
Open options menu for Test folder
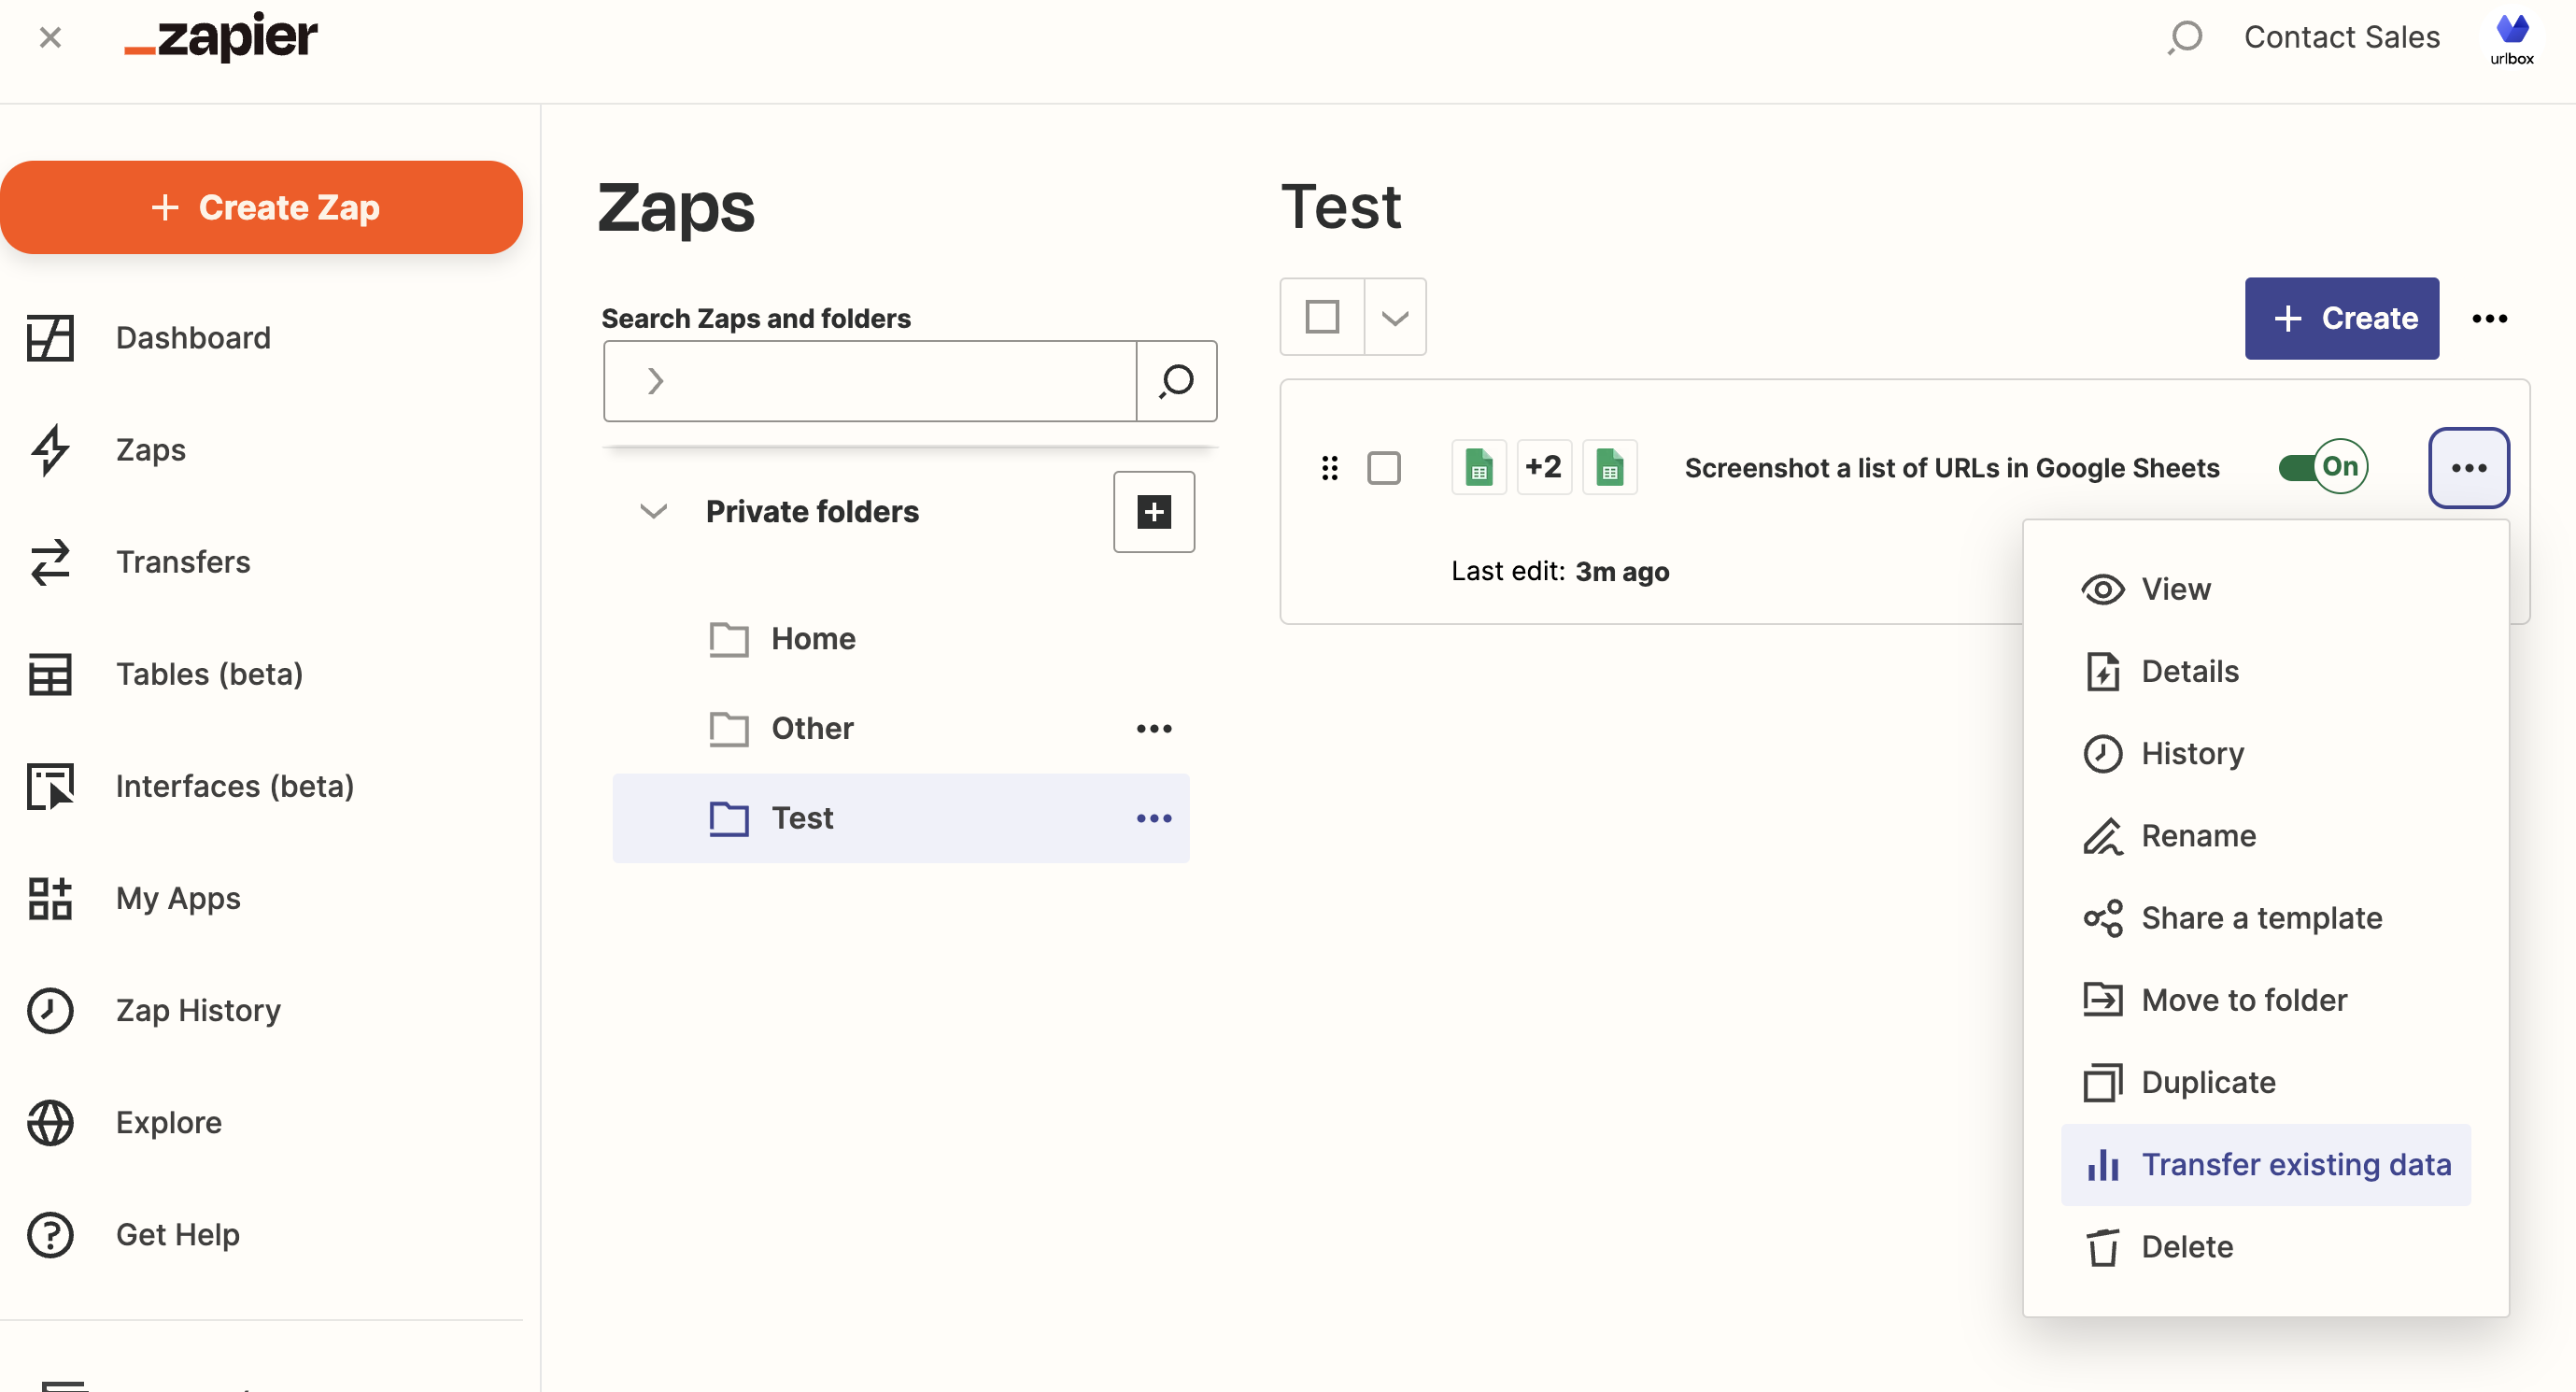(1154, 818)
